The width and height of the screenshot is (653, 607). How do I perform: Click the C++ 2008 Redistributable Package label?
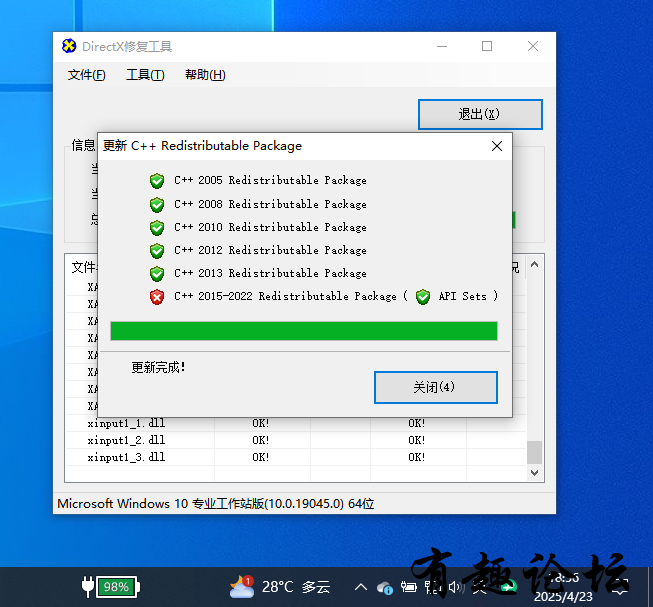tap(270, 204)
